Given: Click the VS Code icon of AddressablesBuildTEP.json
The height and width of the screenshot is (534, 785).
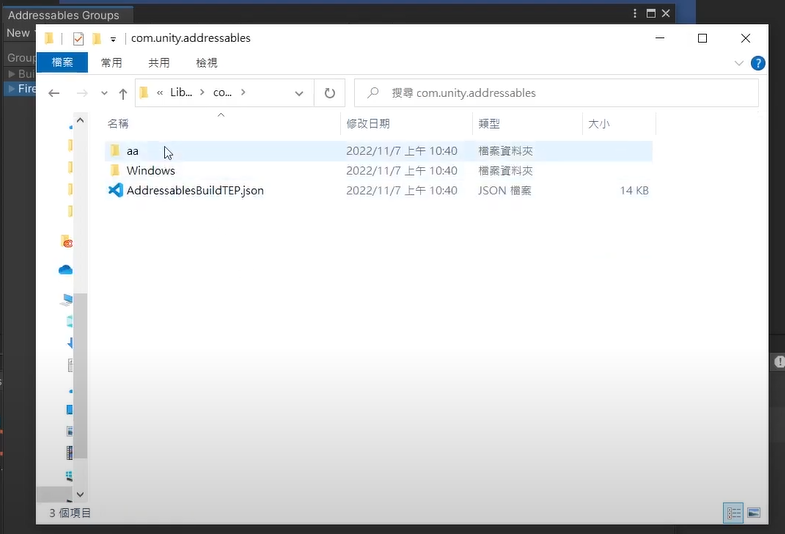Looking at the screenshot, I should 116,191.
